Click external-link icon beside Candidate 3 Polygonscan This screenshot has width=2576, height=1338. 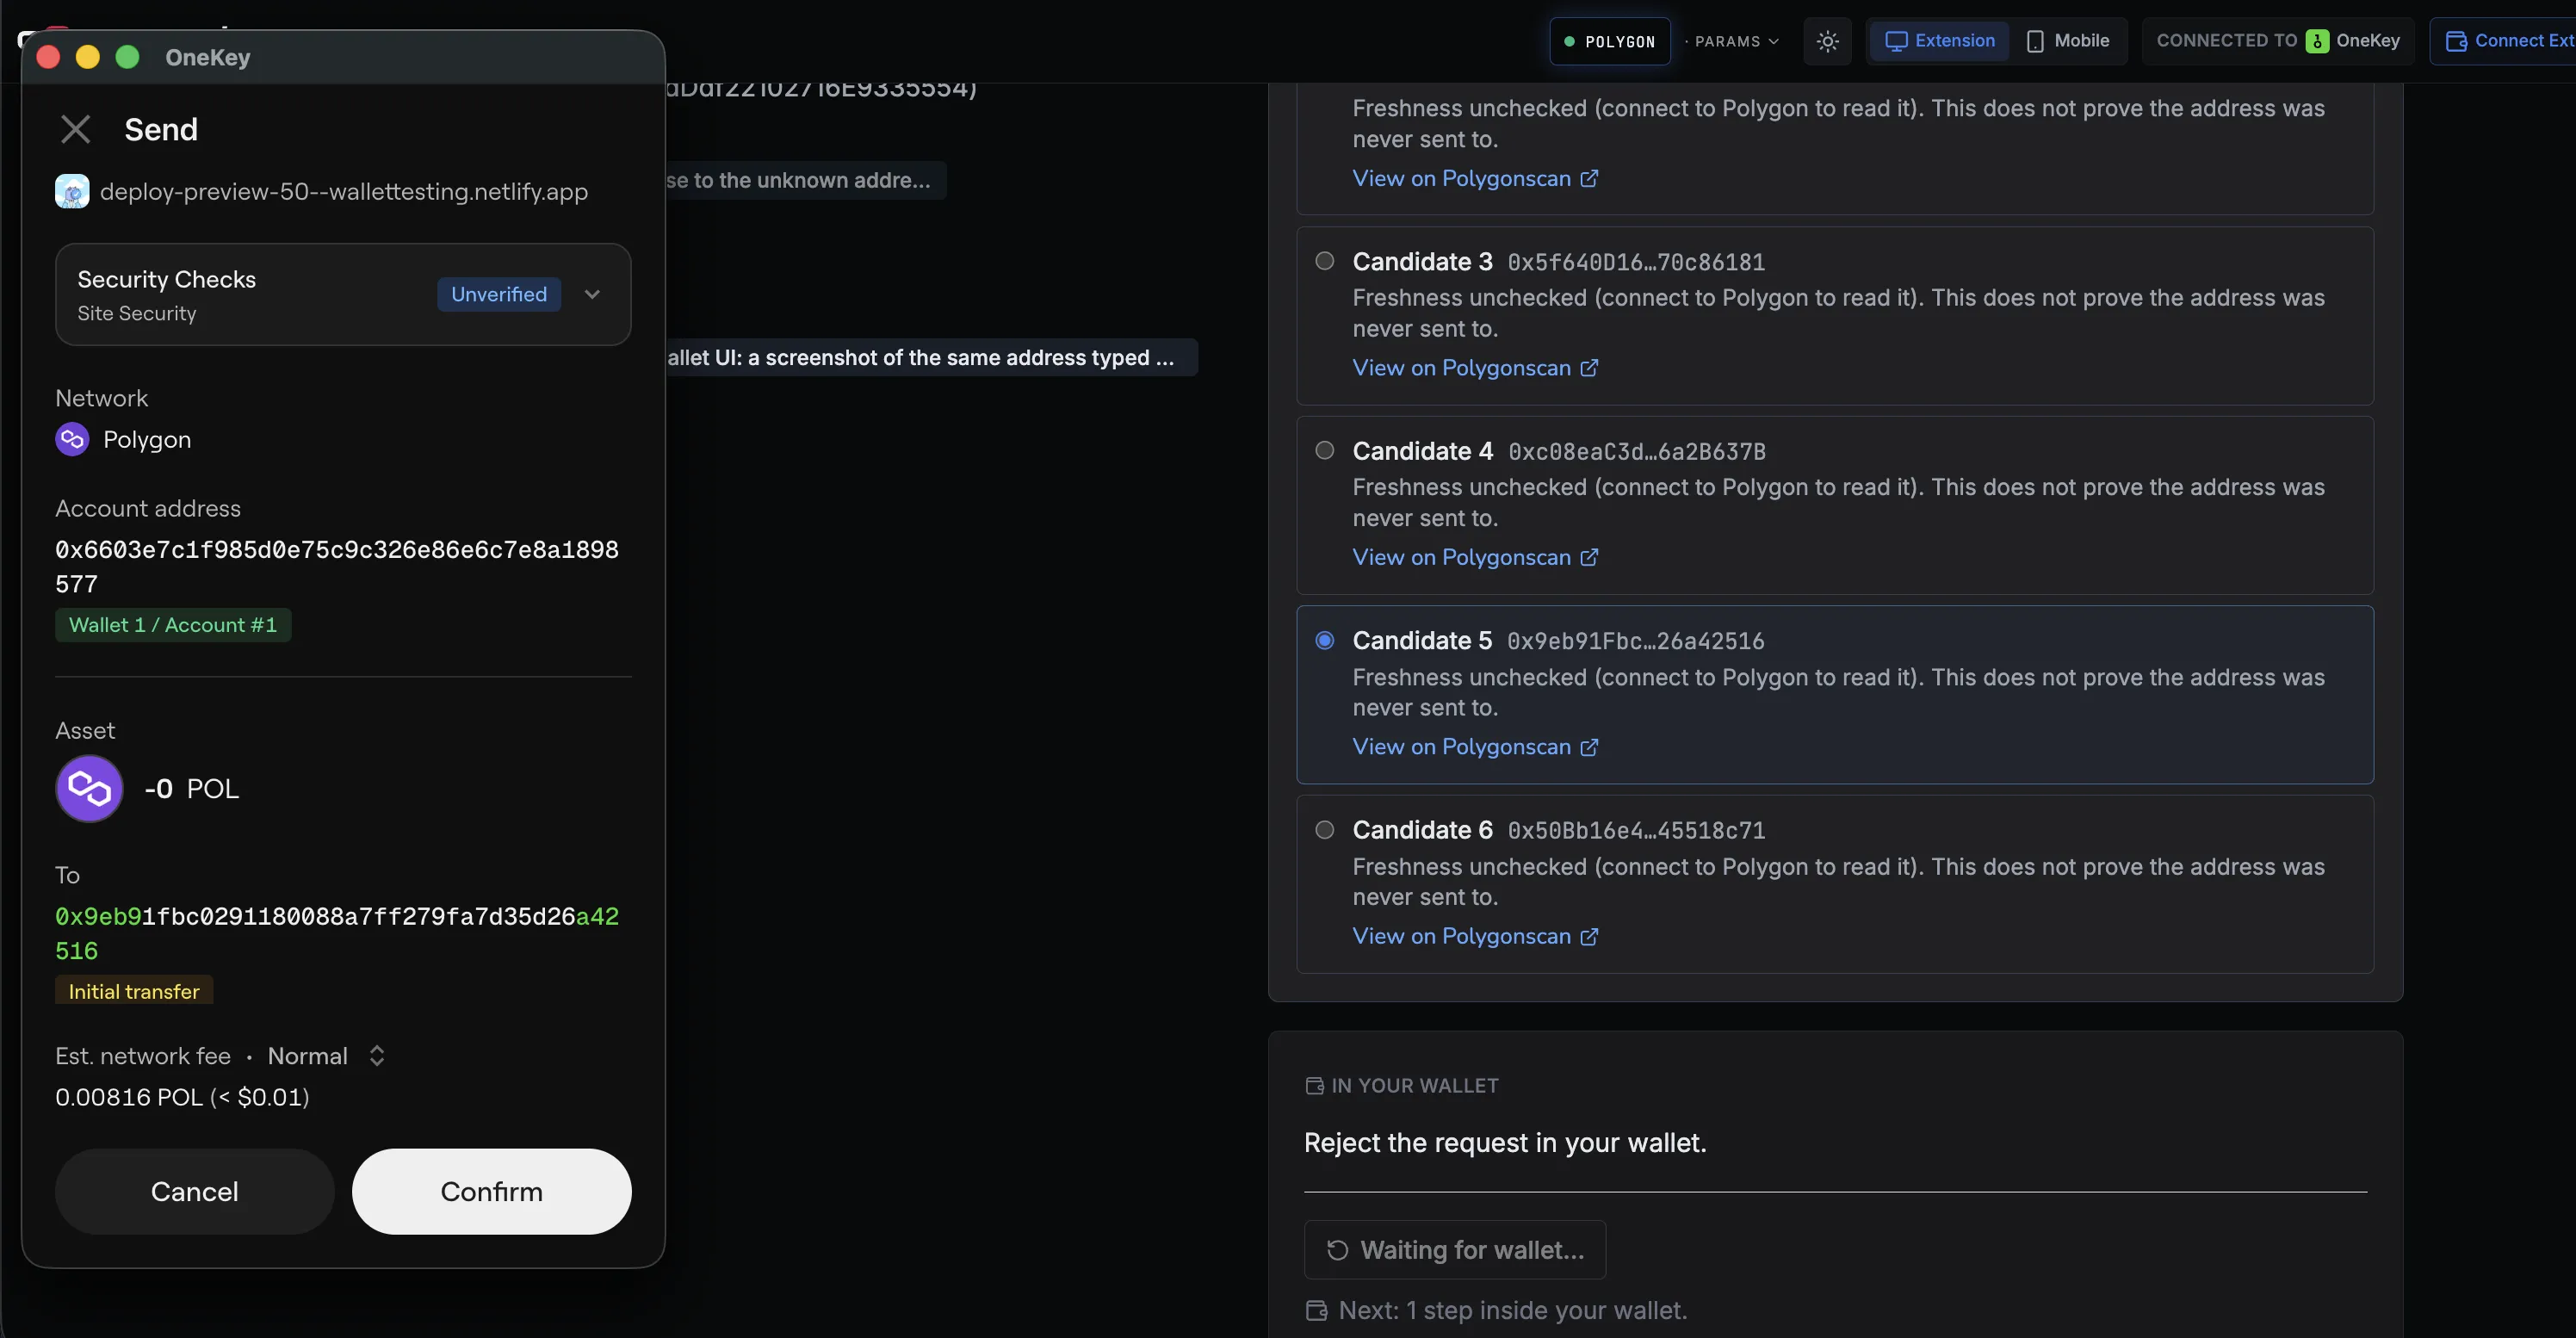(x=1589, y=368)
